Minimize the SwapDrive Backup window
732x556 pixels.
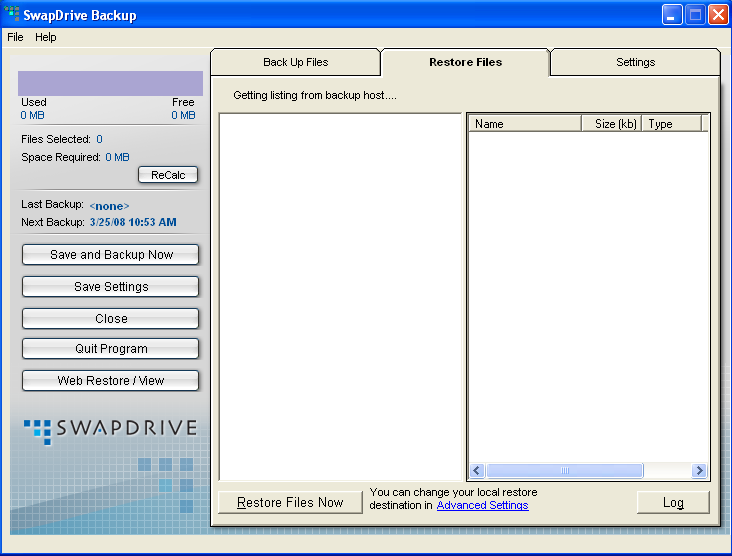click(671, 15)
